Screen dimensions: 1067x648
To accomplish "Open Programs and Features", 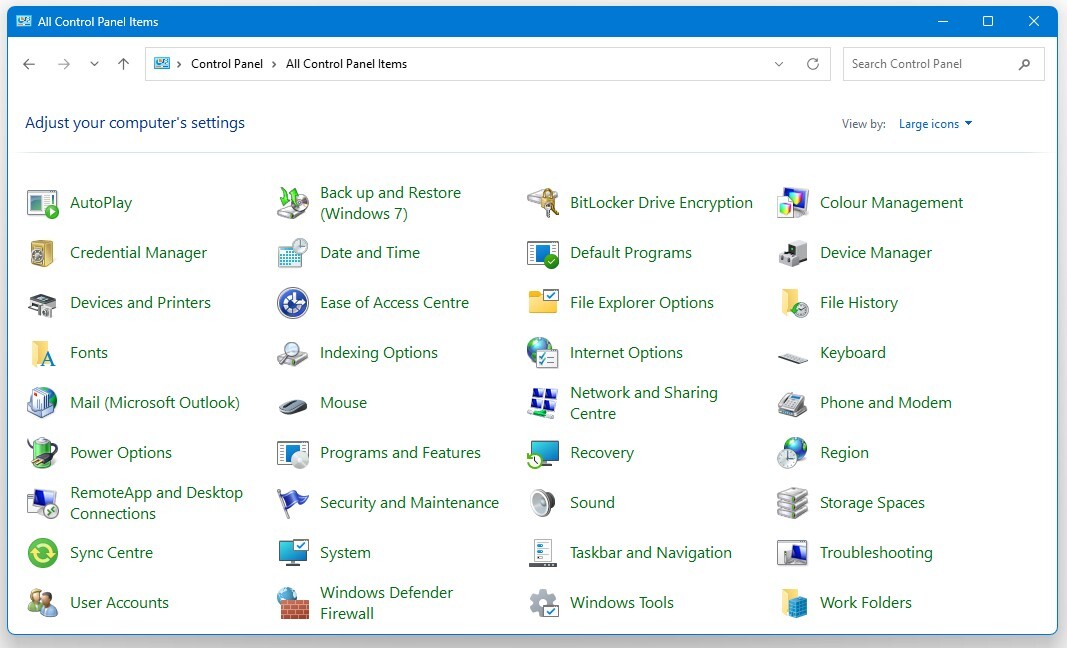I will coord(399,452).
